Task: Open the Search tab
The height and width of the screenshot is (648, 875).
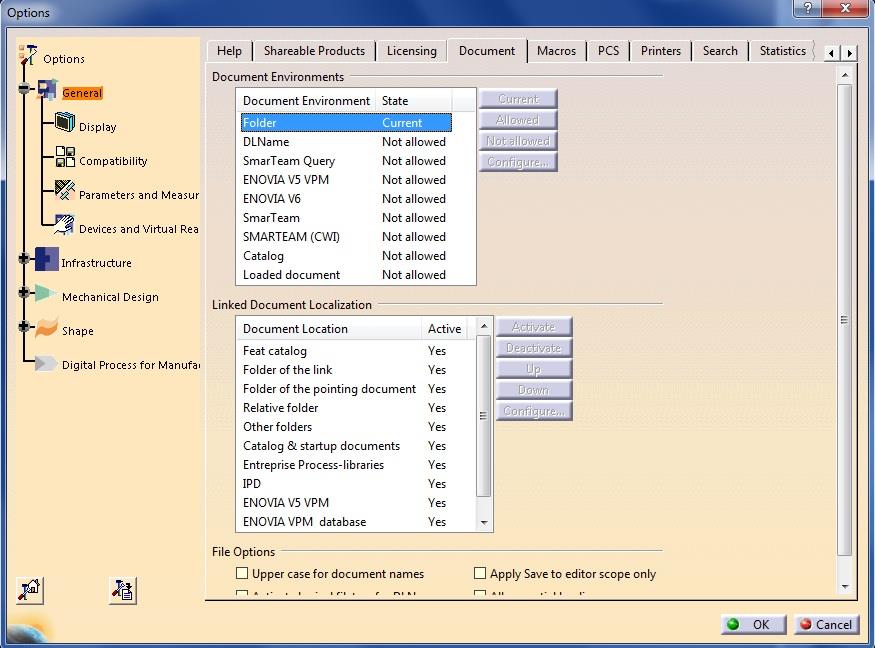Action: [720, 51]
